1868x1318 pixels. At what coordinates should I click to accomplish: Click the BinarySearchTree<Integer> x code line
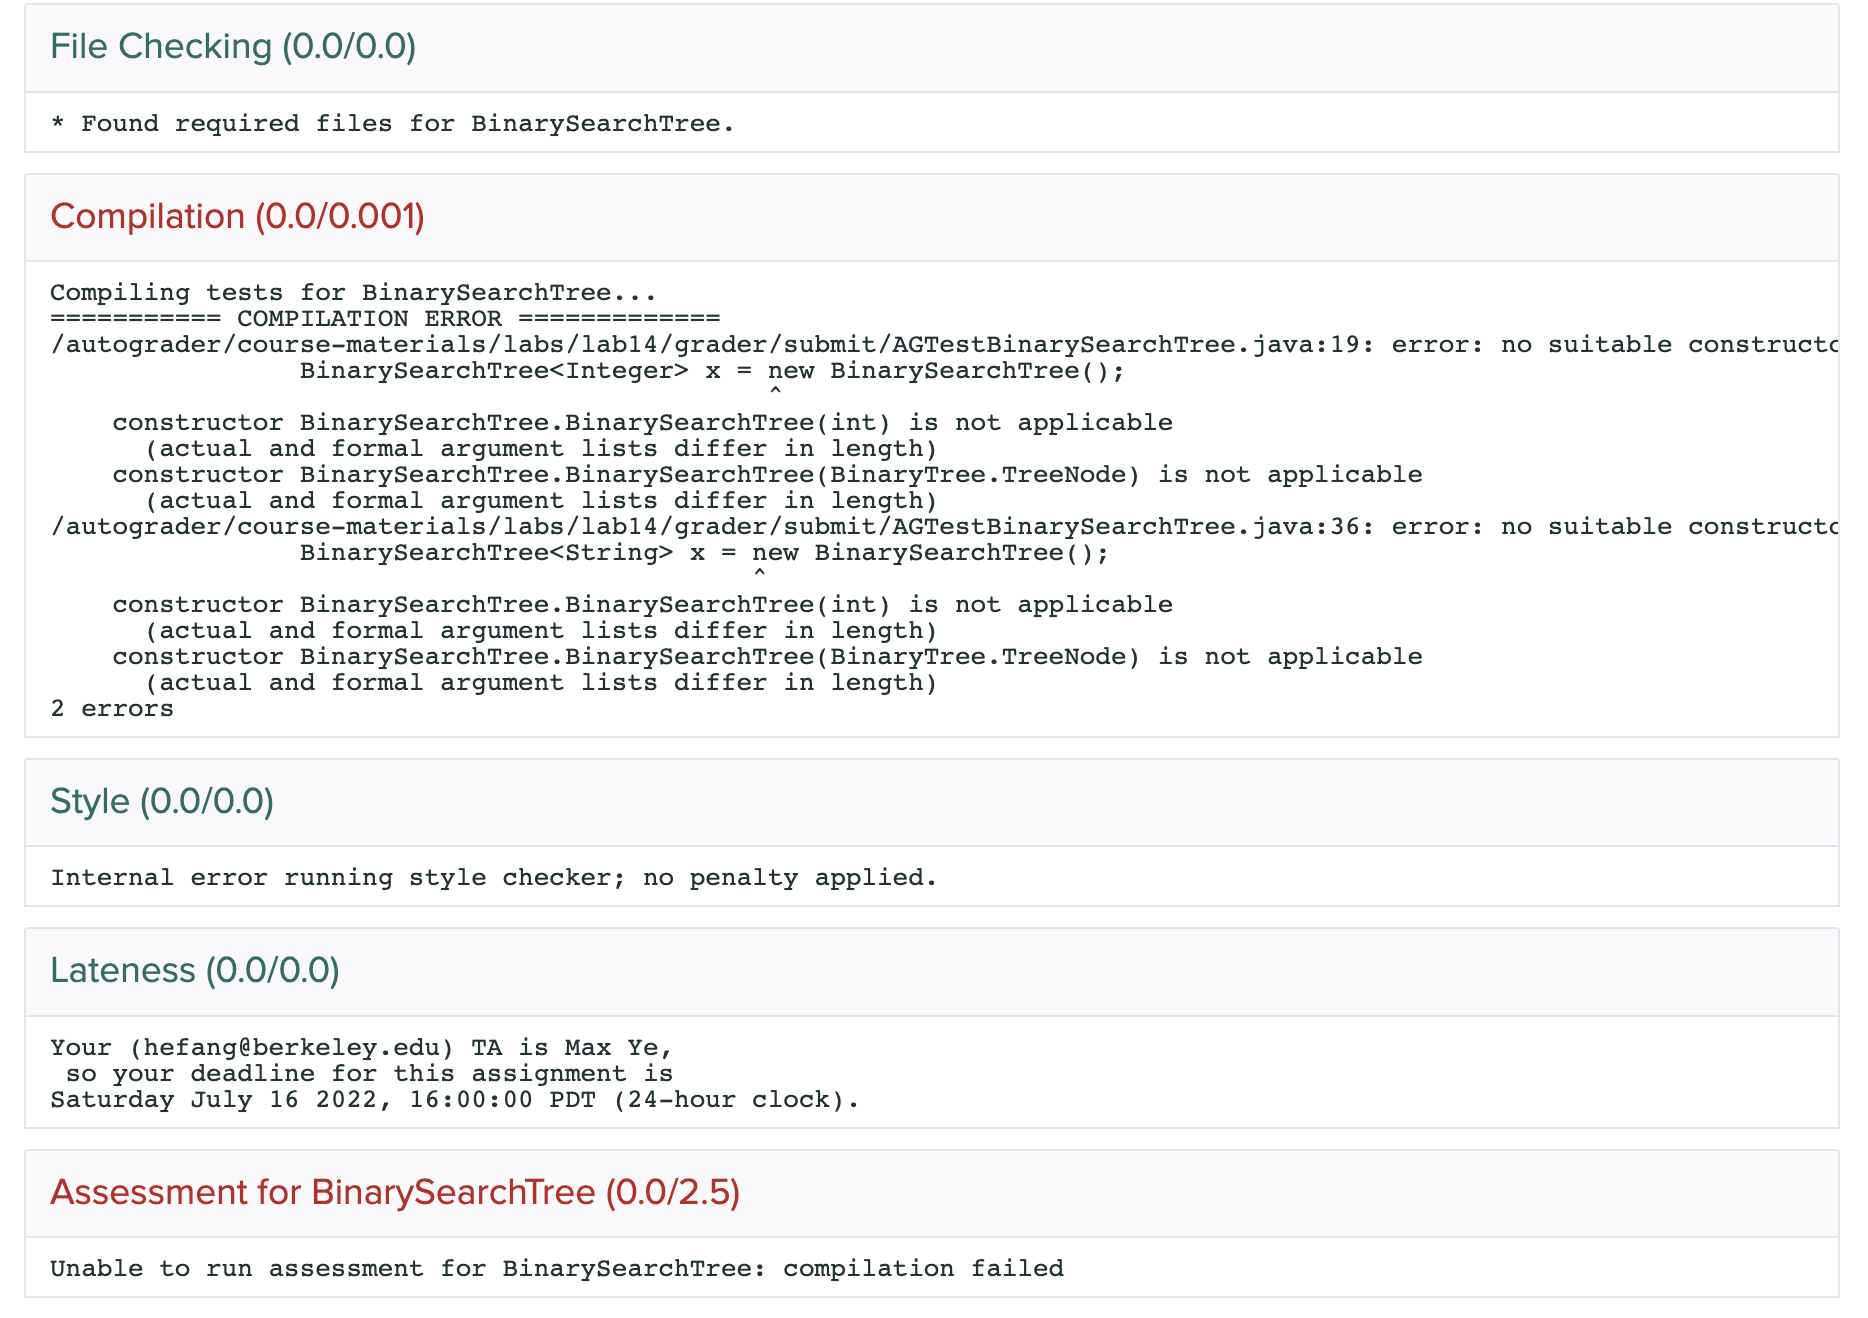point(711,371)
